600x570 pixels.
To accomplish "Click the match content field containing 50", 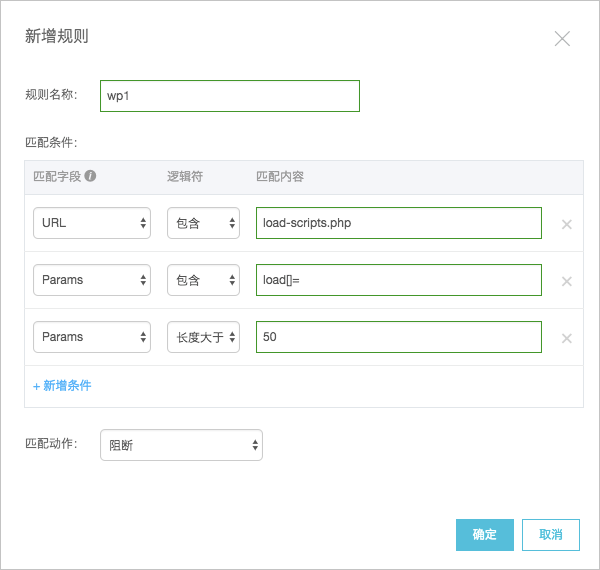I will click(x=399, y=337).
